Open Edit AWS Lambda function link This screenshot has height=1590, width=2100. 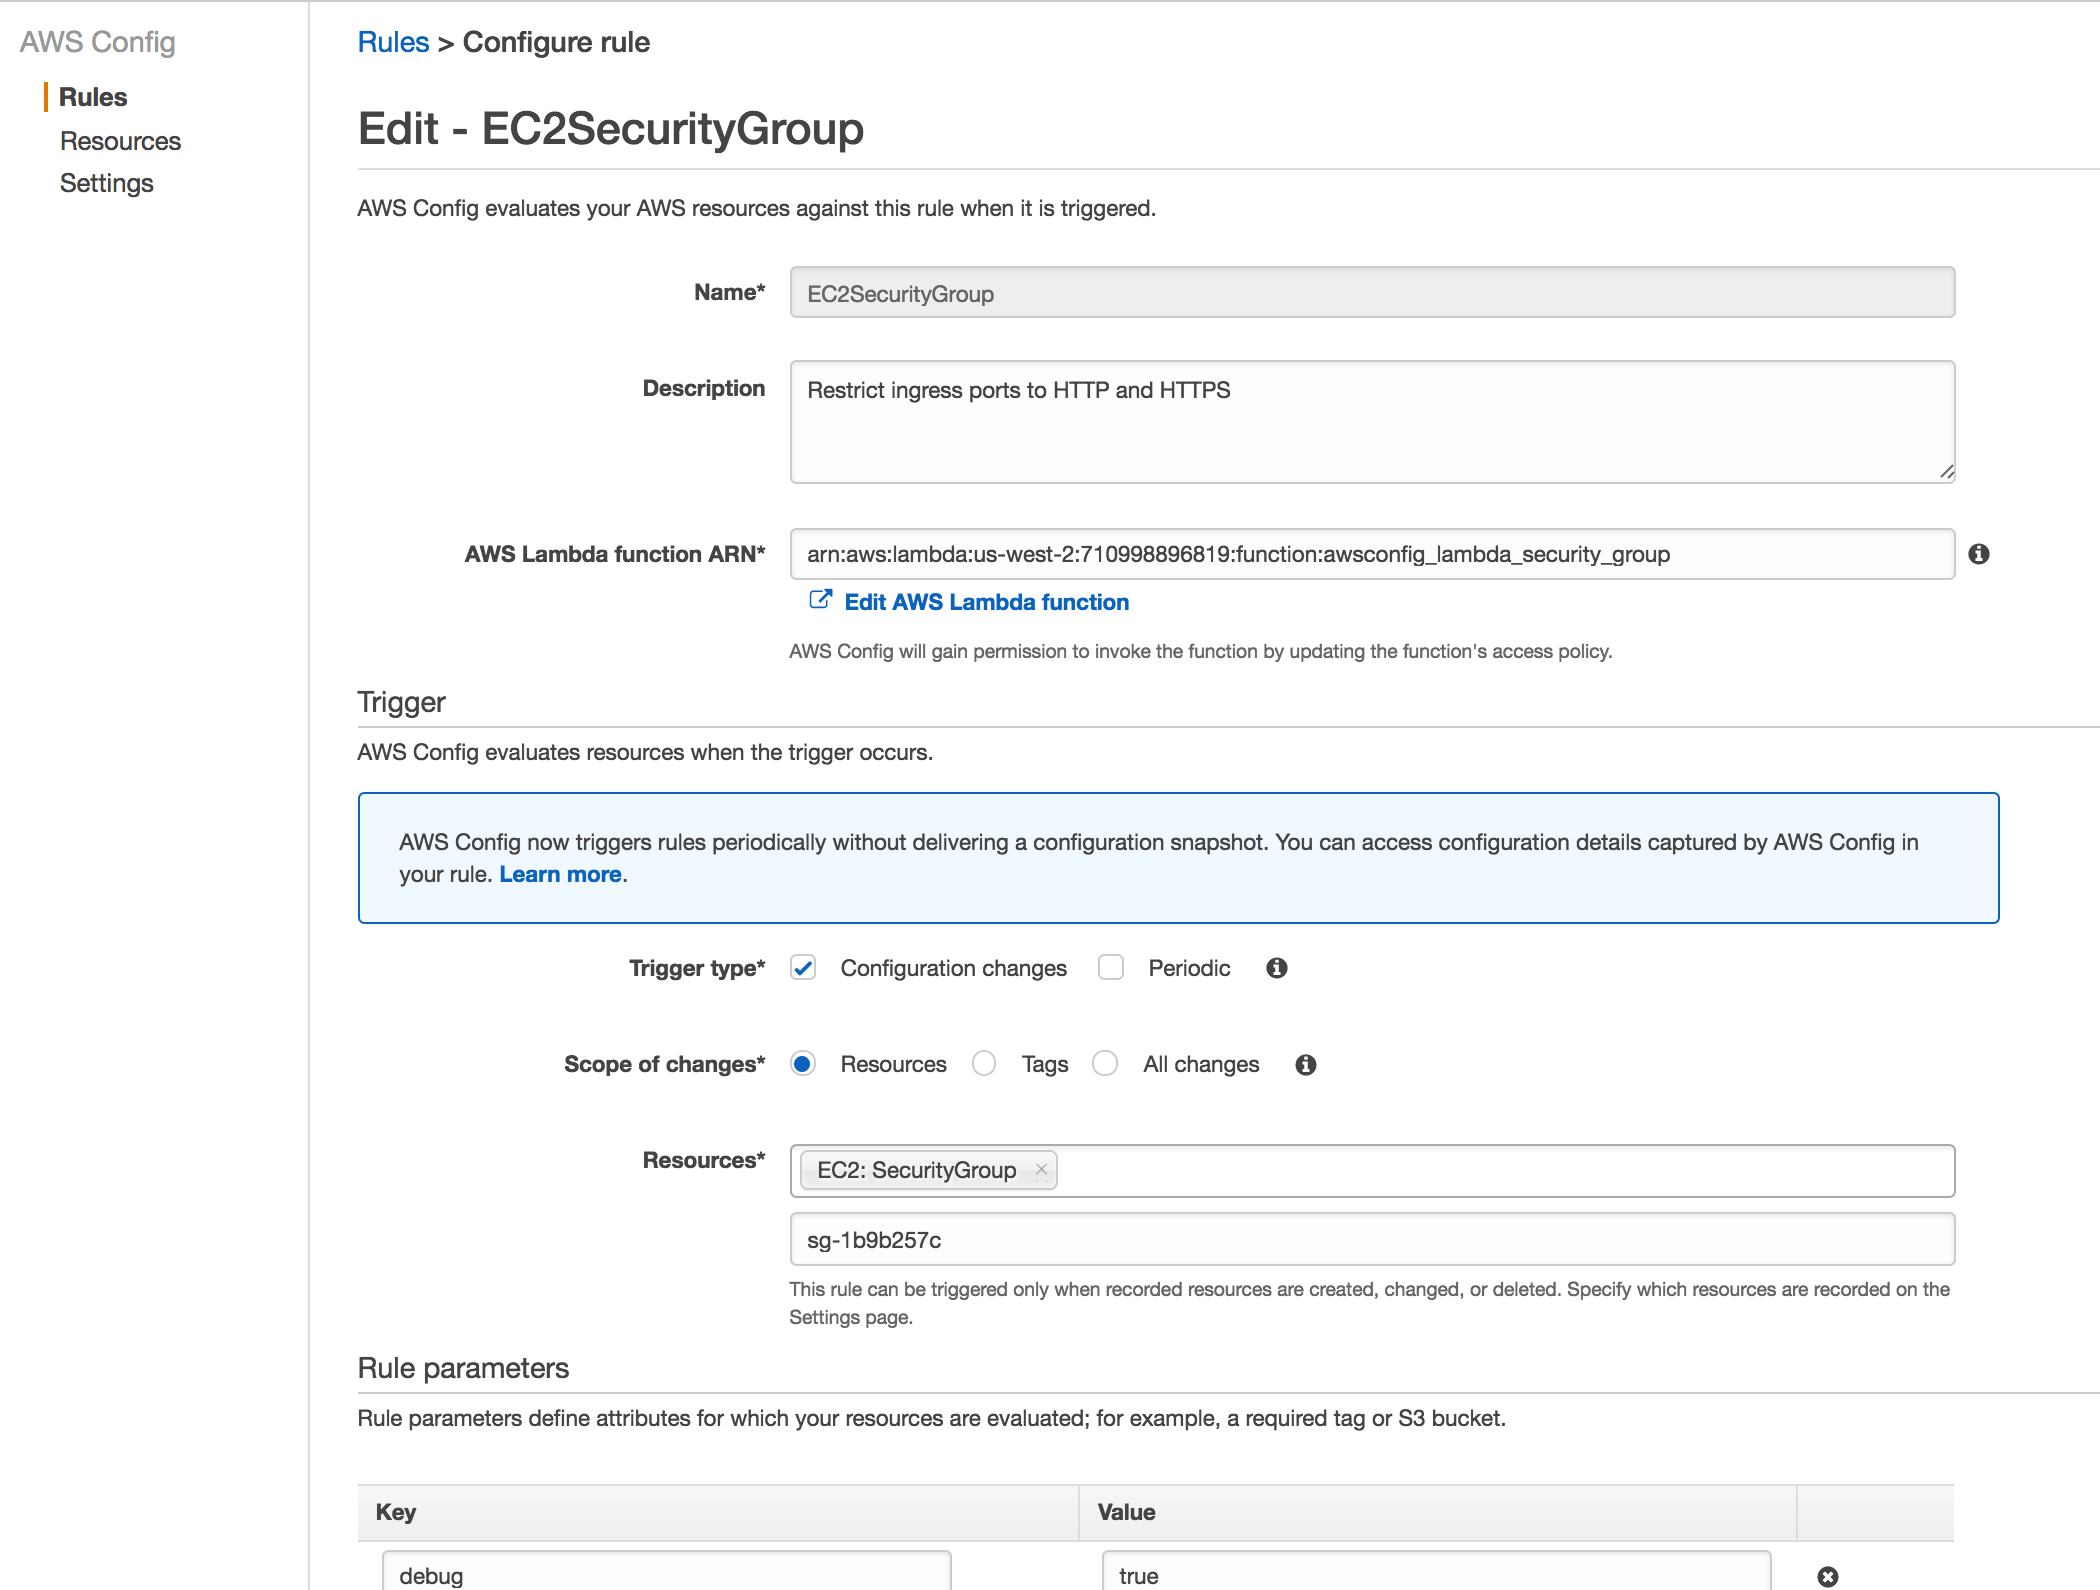pos(986,602)
